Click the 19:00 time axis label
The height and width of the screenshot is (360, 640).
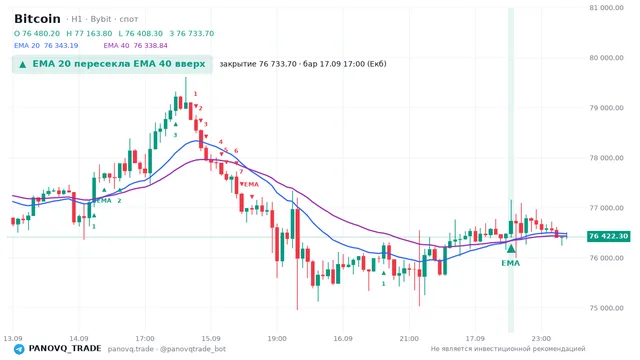[x=277, y=339]
